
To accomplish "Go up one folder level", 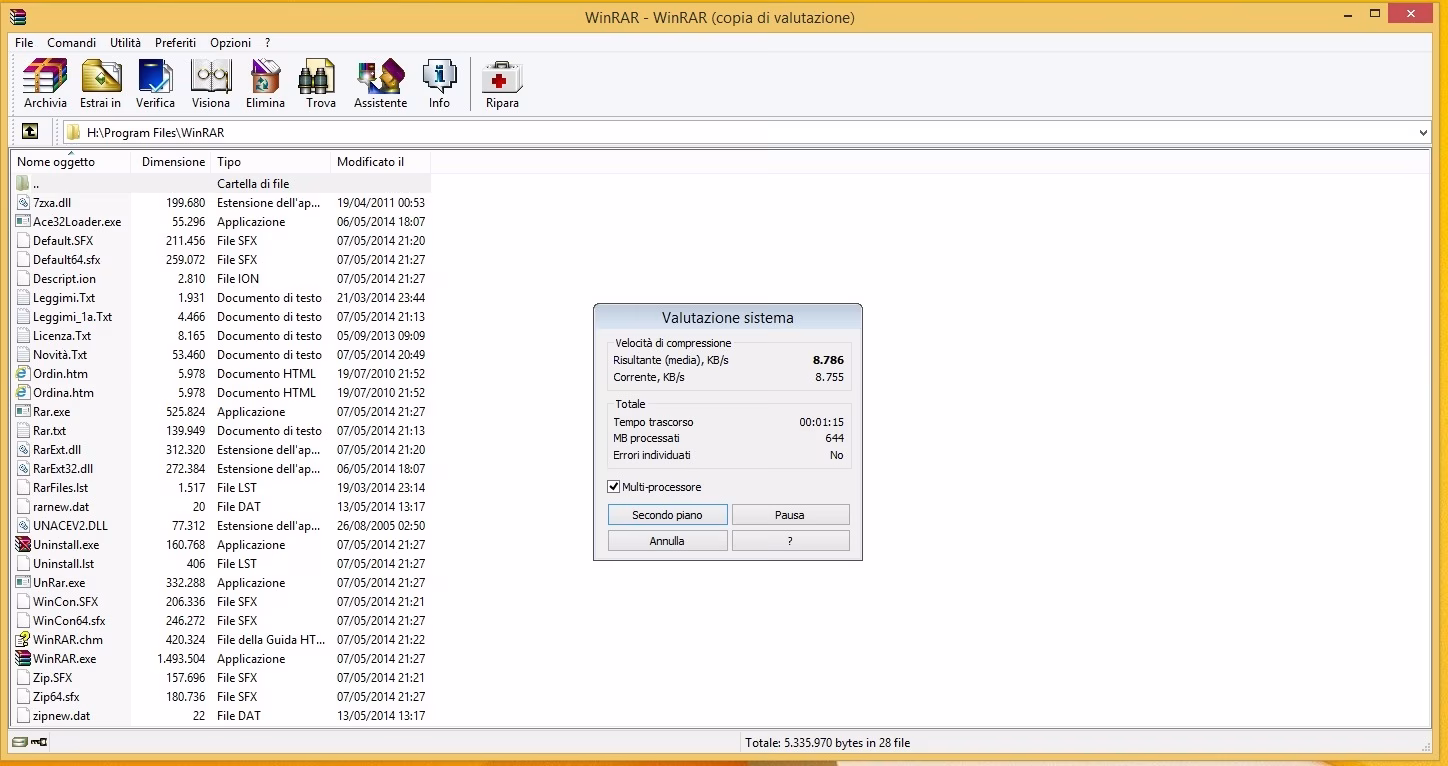I will [30, 131].
